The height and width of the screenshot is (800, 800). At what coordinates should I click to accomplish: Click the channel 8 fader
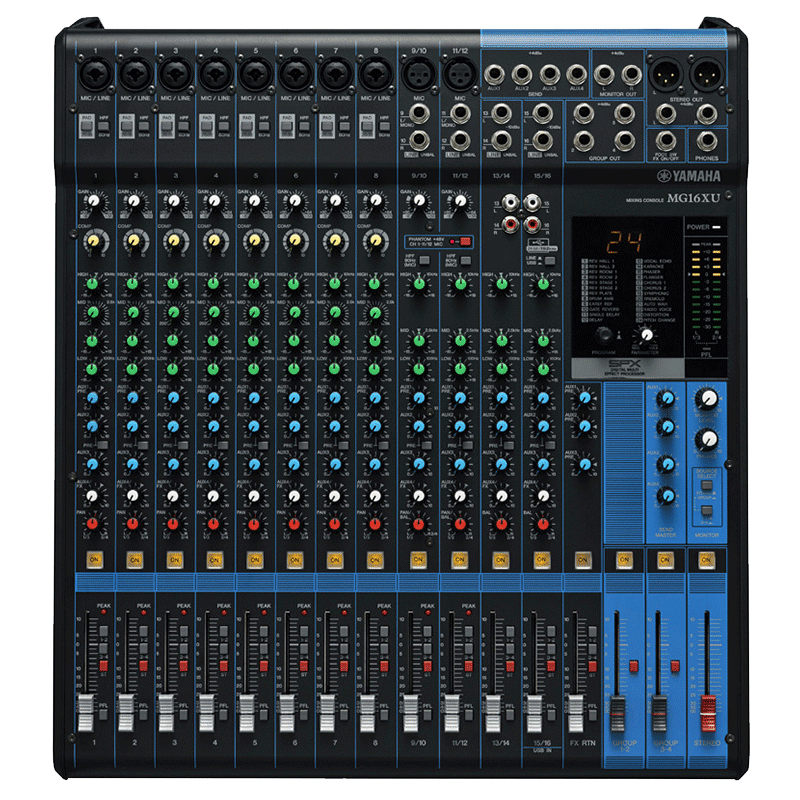point(367,712)
